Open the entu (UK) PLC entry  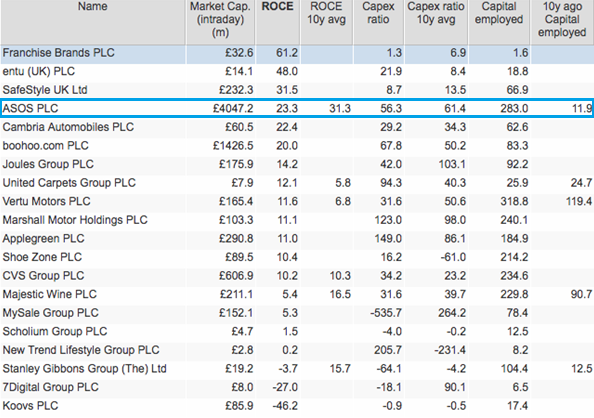pyautogui.click(x=39, y=71)
